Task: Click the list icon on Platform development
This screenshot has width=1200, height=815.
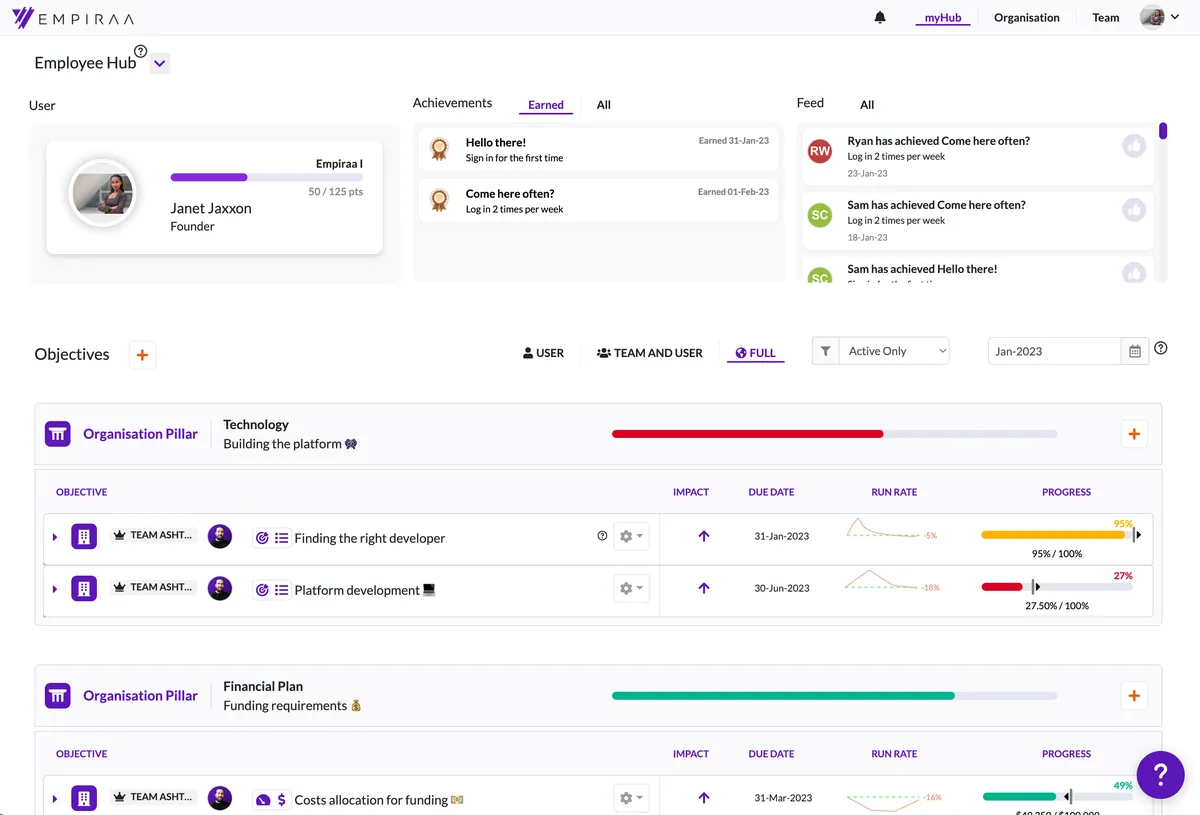Action: tap(282, 590)
